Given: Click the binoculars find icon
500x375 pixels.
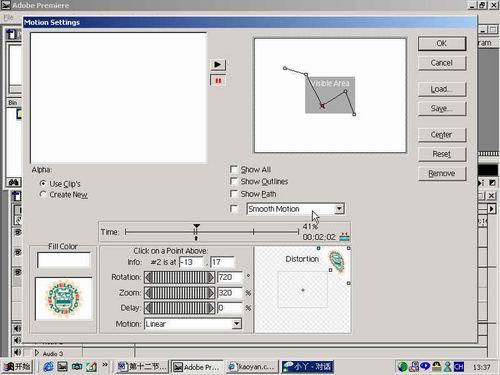Looking at the screenshot, I should pyautogui.click(x=14, y=182).
